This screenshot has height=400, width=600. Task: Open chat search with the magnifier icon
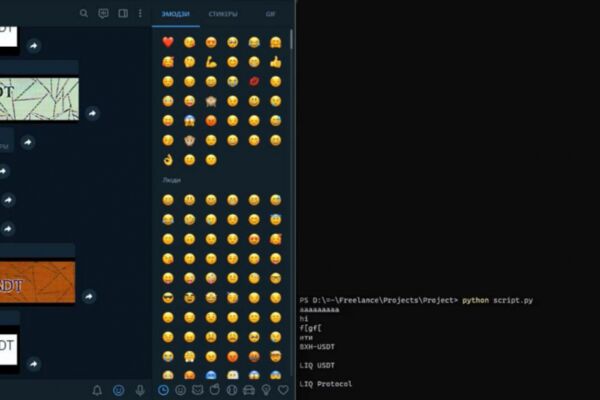[x=83, y=14]
